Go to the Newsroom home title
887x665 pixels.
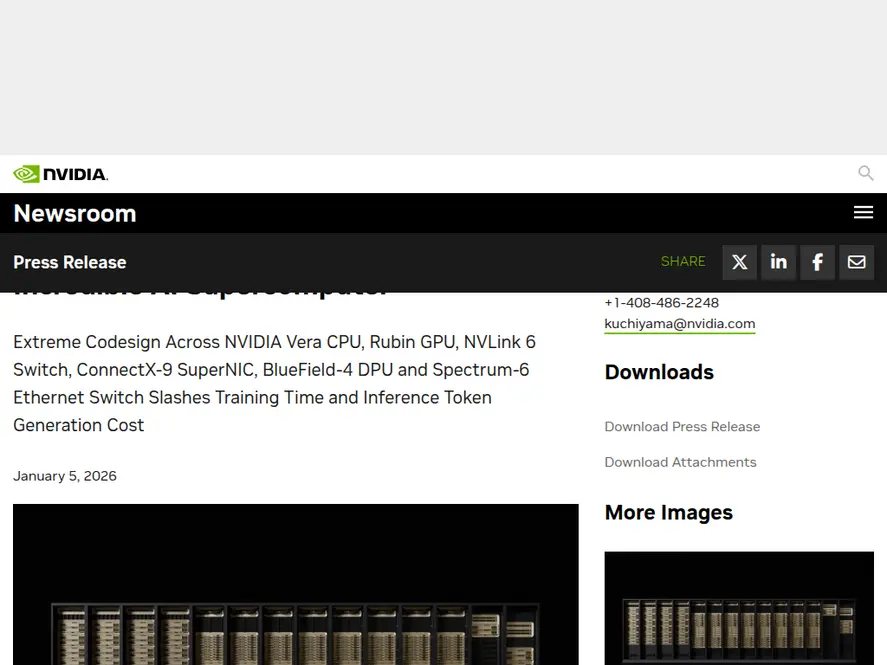tap(75, 213)
